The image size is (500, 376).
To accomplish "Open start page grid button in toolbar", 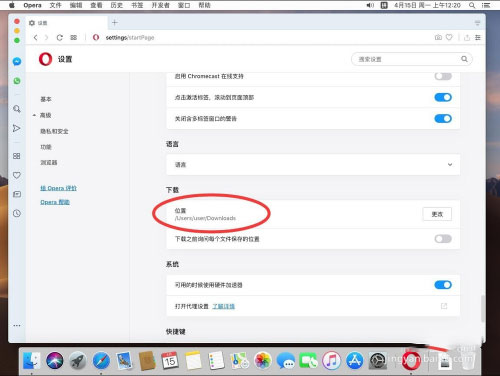I will 74,38.
